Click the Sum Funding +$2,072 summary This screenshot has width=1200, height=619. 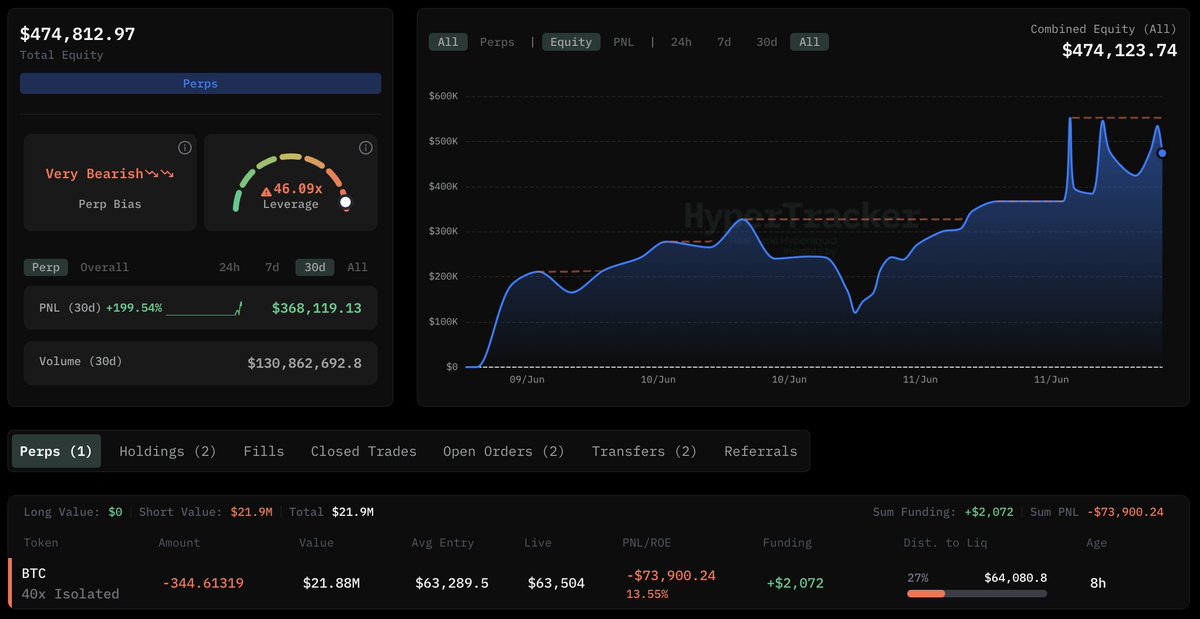943,512
